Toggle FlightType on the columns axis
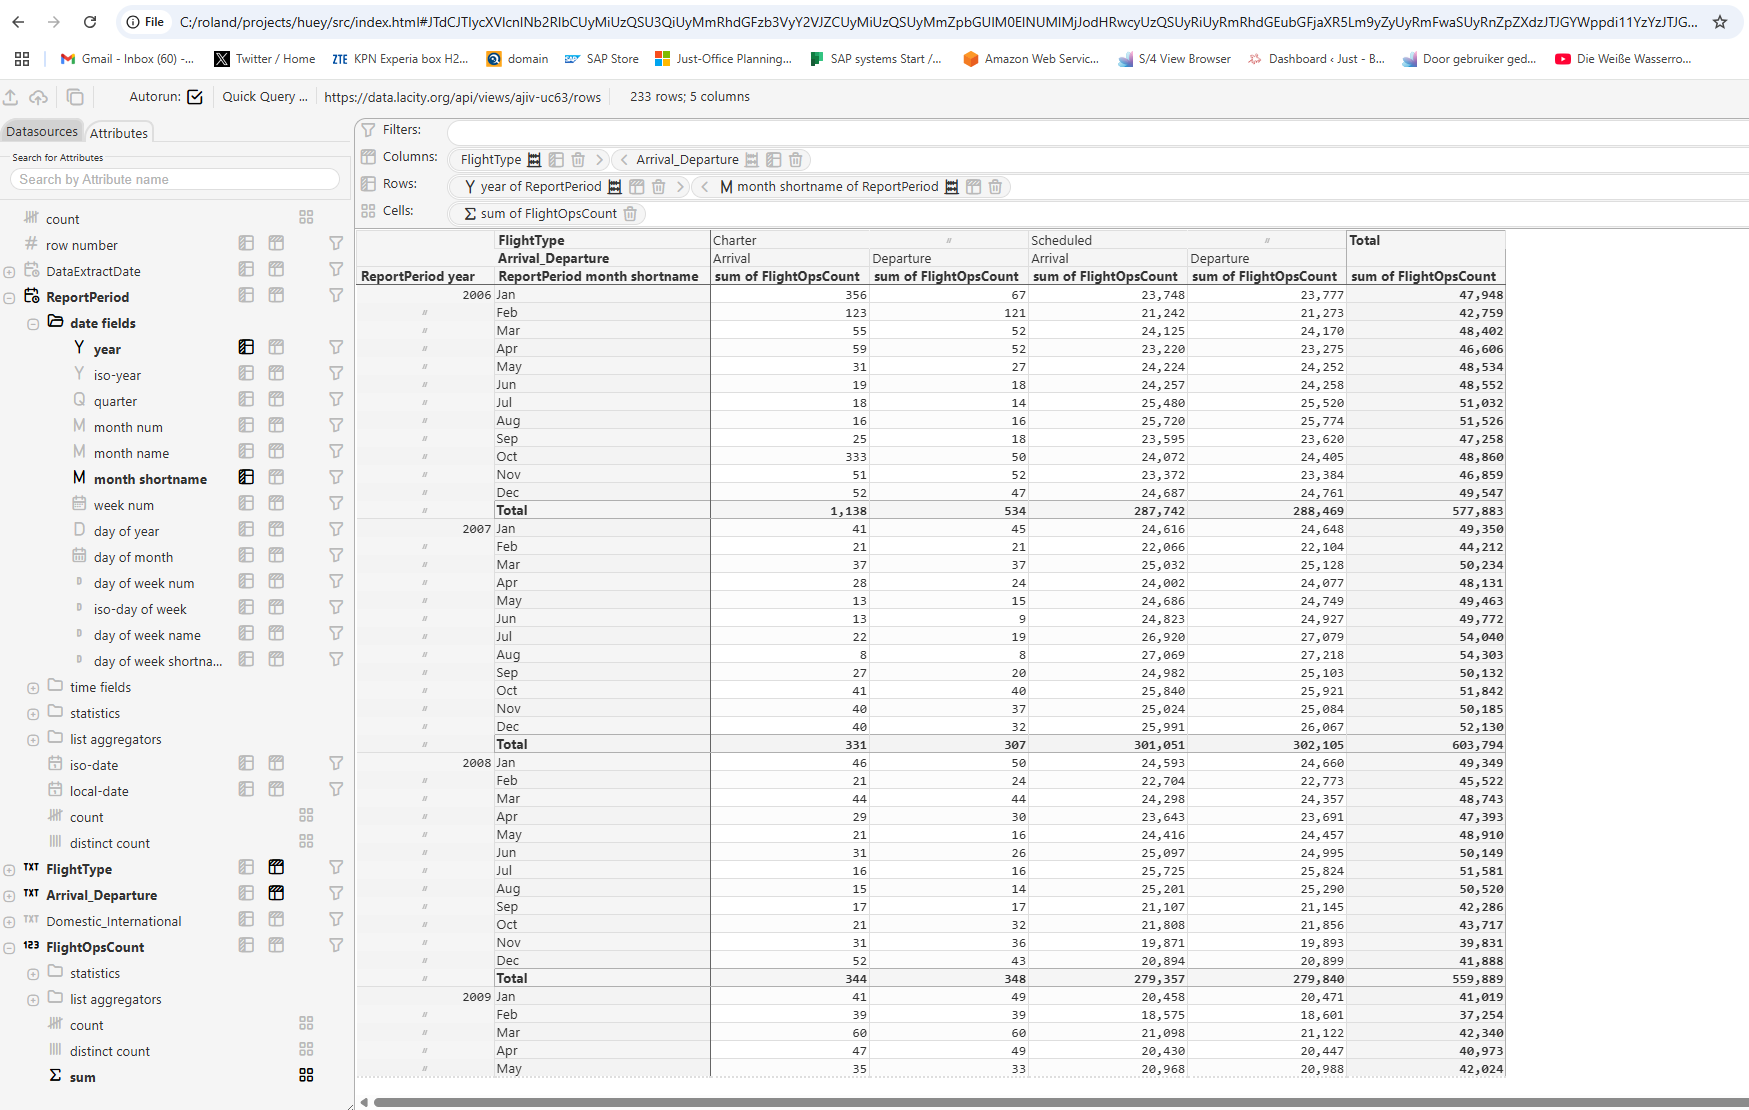The width and height of the screenshot is (1749, 1110). [276, 867]
